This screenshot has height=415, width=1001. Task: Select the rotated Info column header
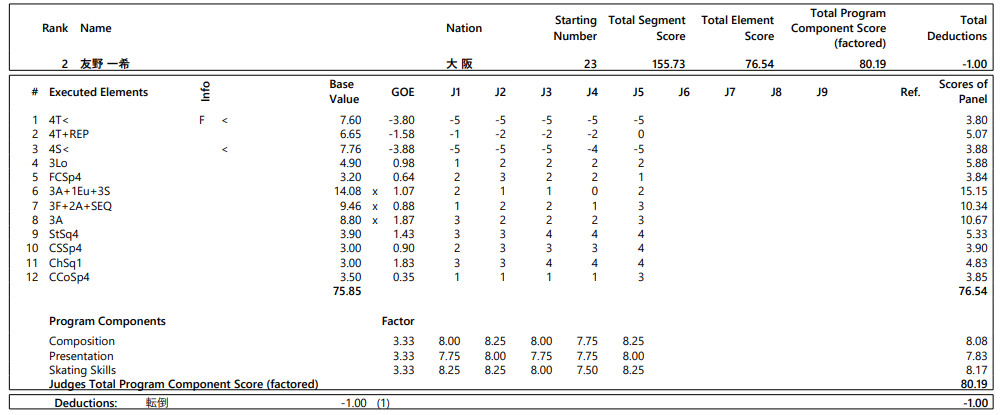(x=206, y=91)
